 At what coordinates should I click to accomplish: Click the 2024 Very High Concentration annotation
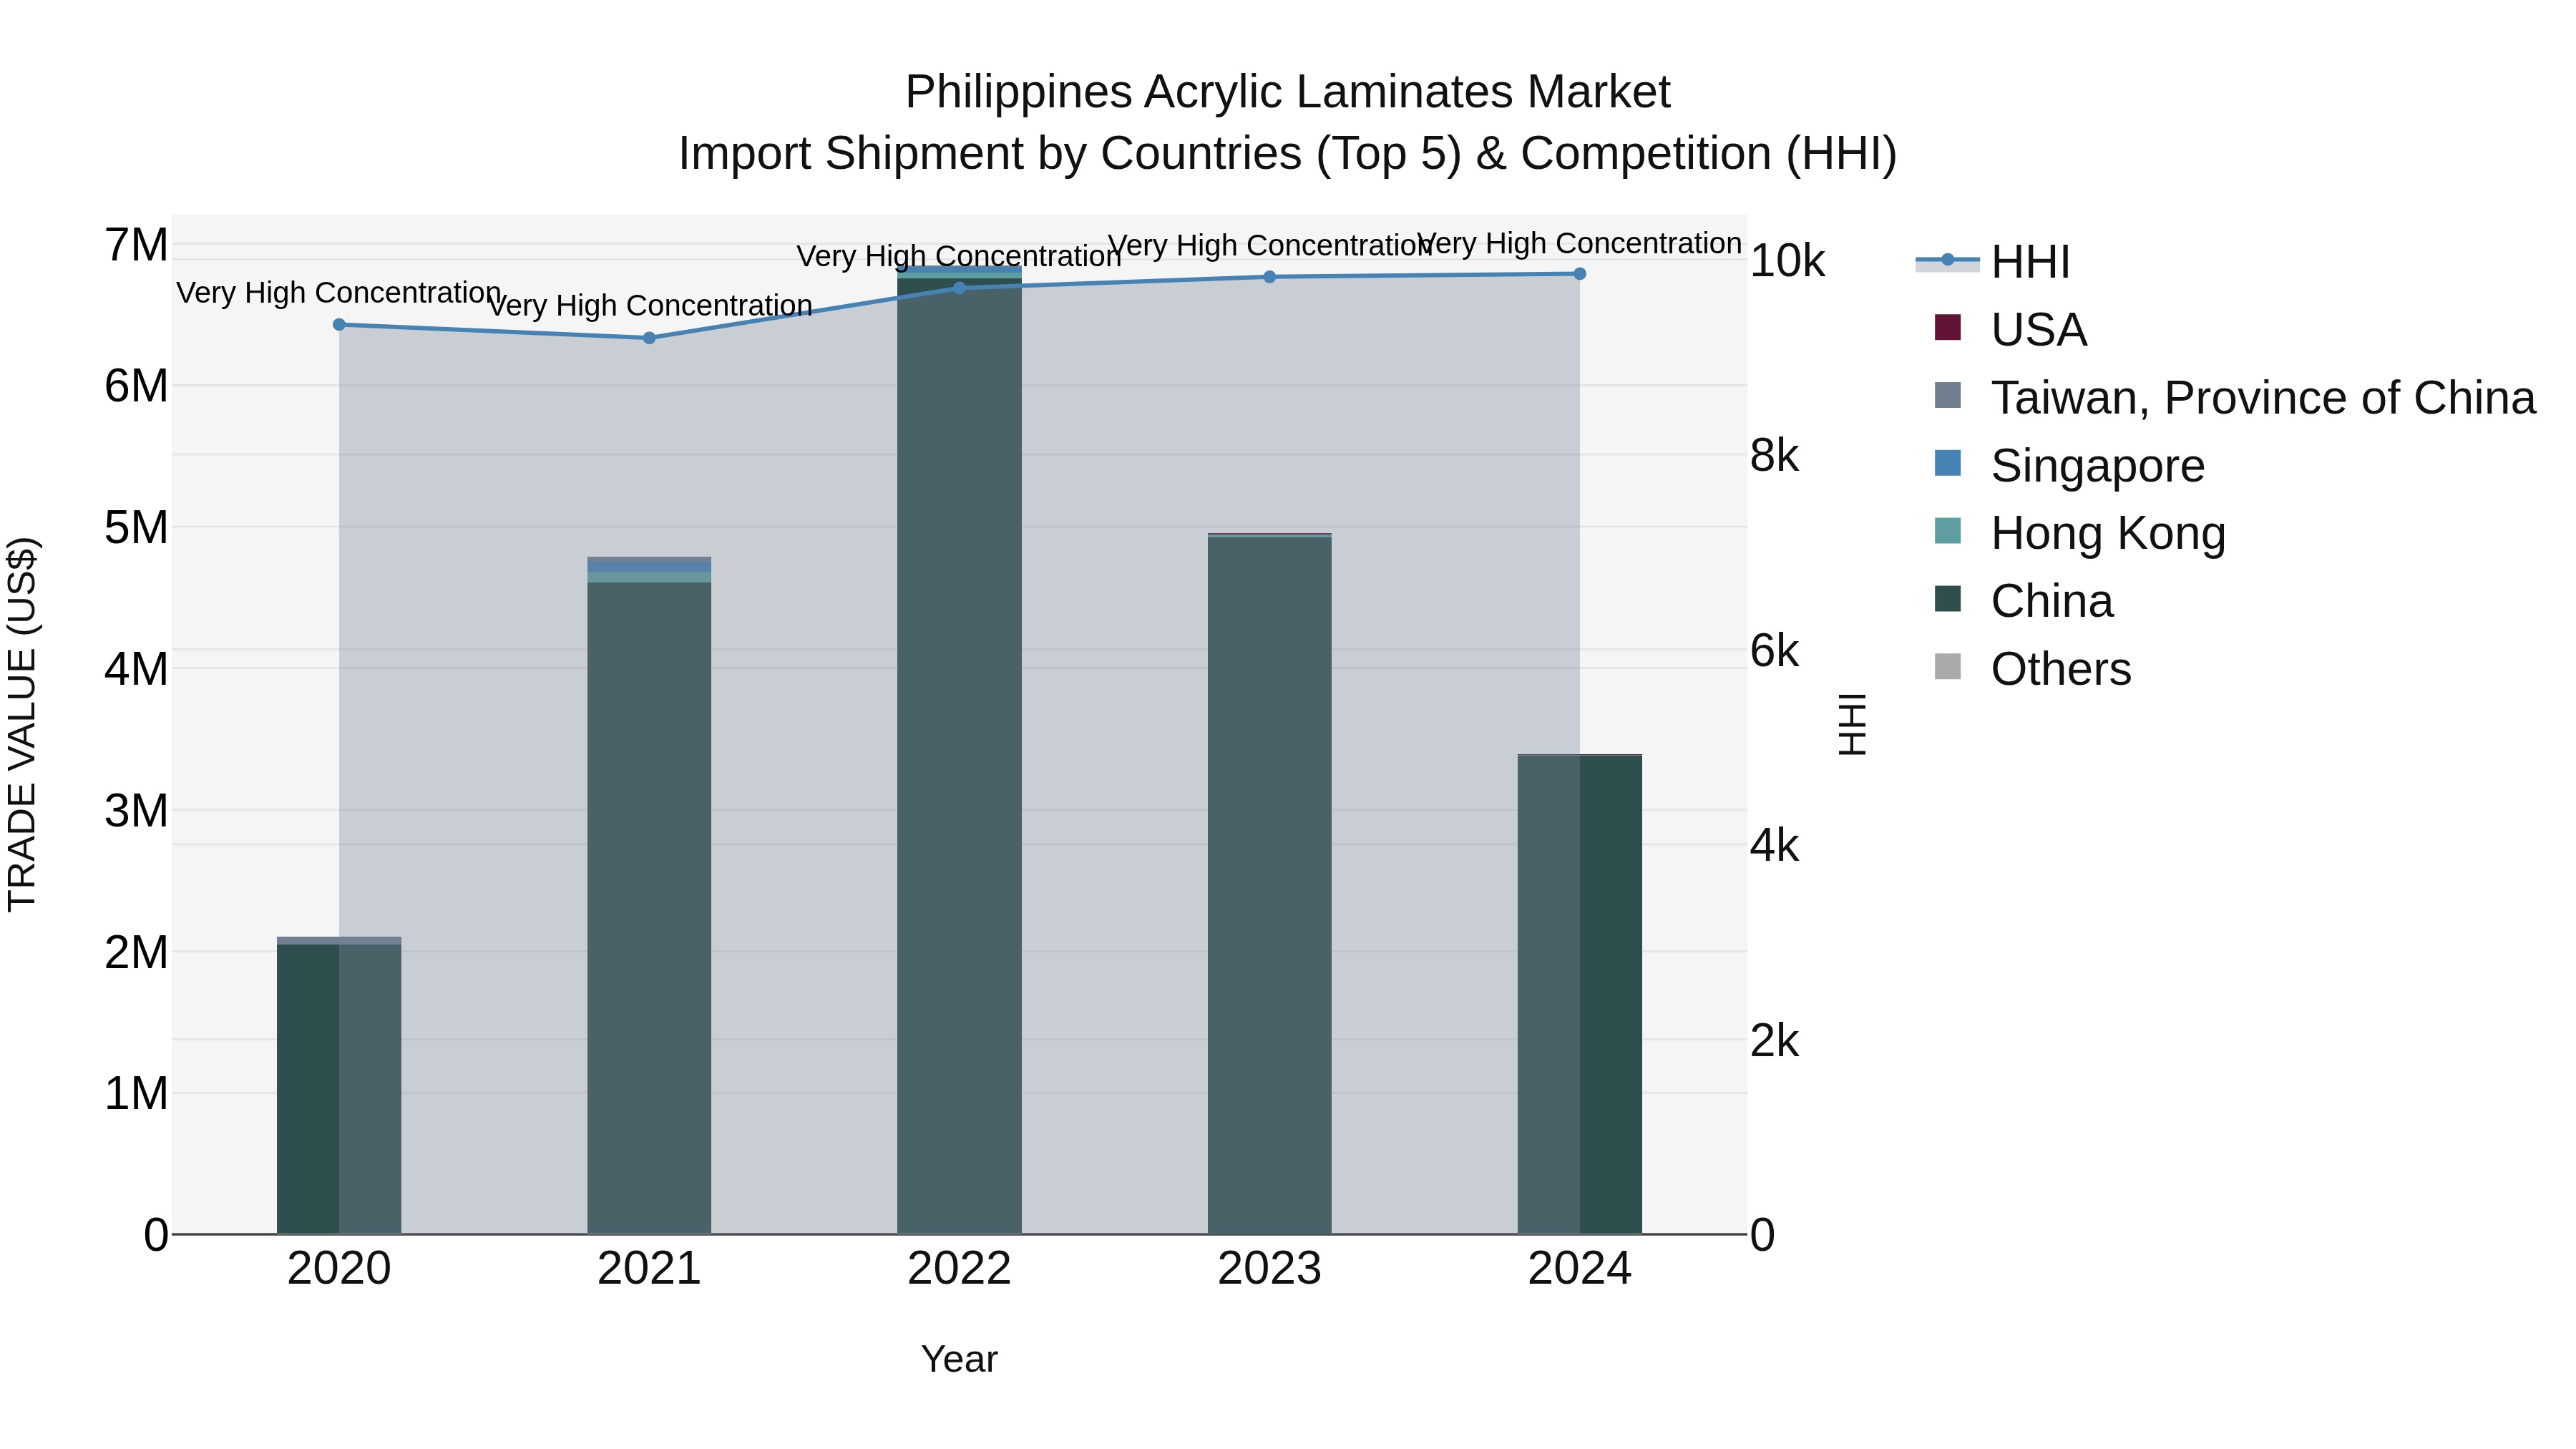pos(1580,243)
